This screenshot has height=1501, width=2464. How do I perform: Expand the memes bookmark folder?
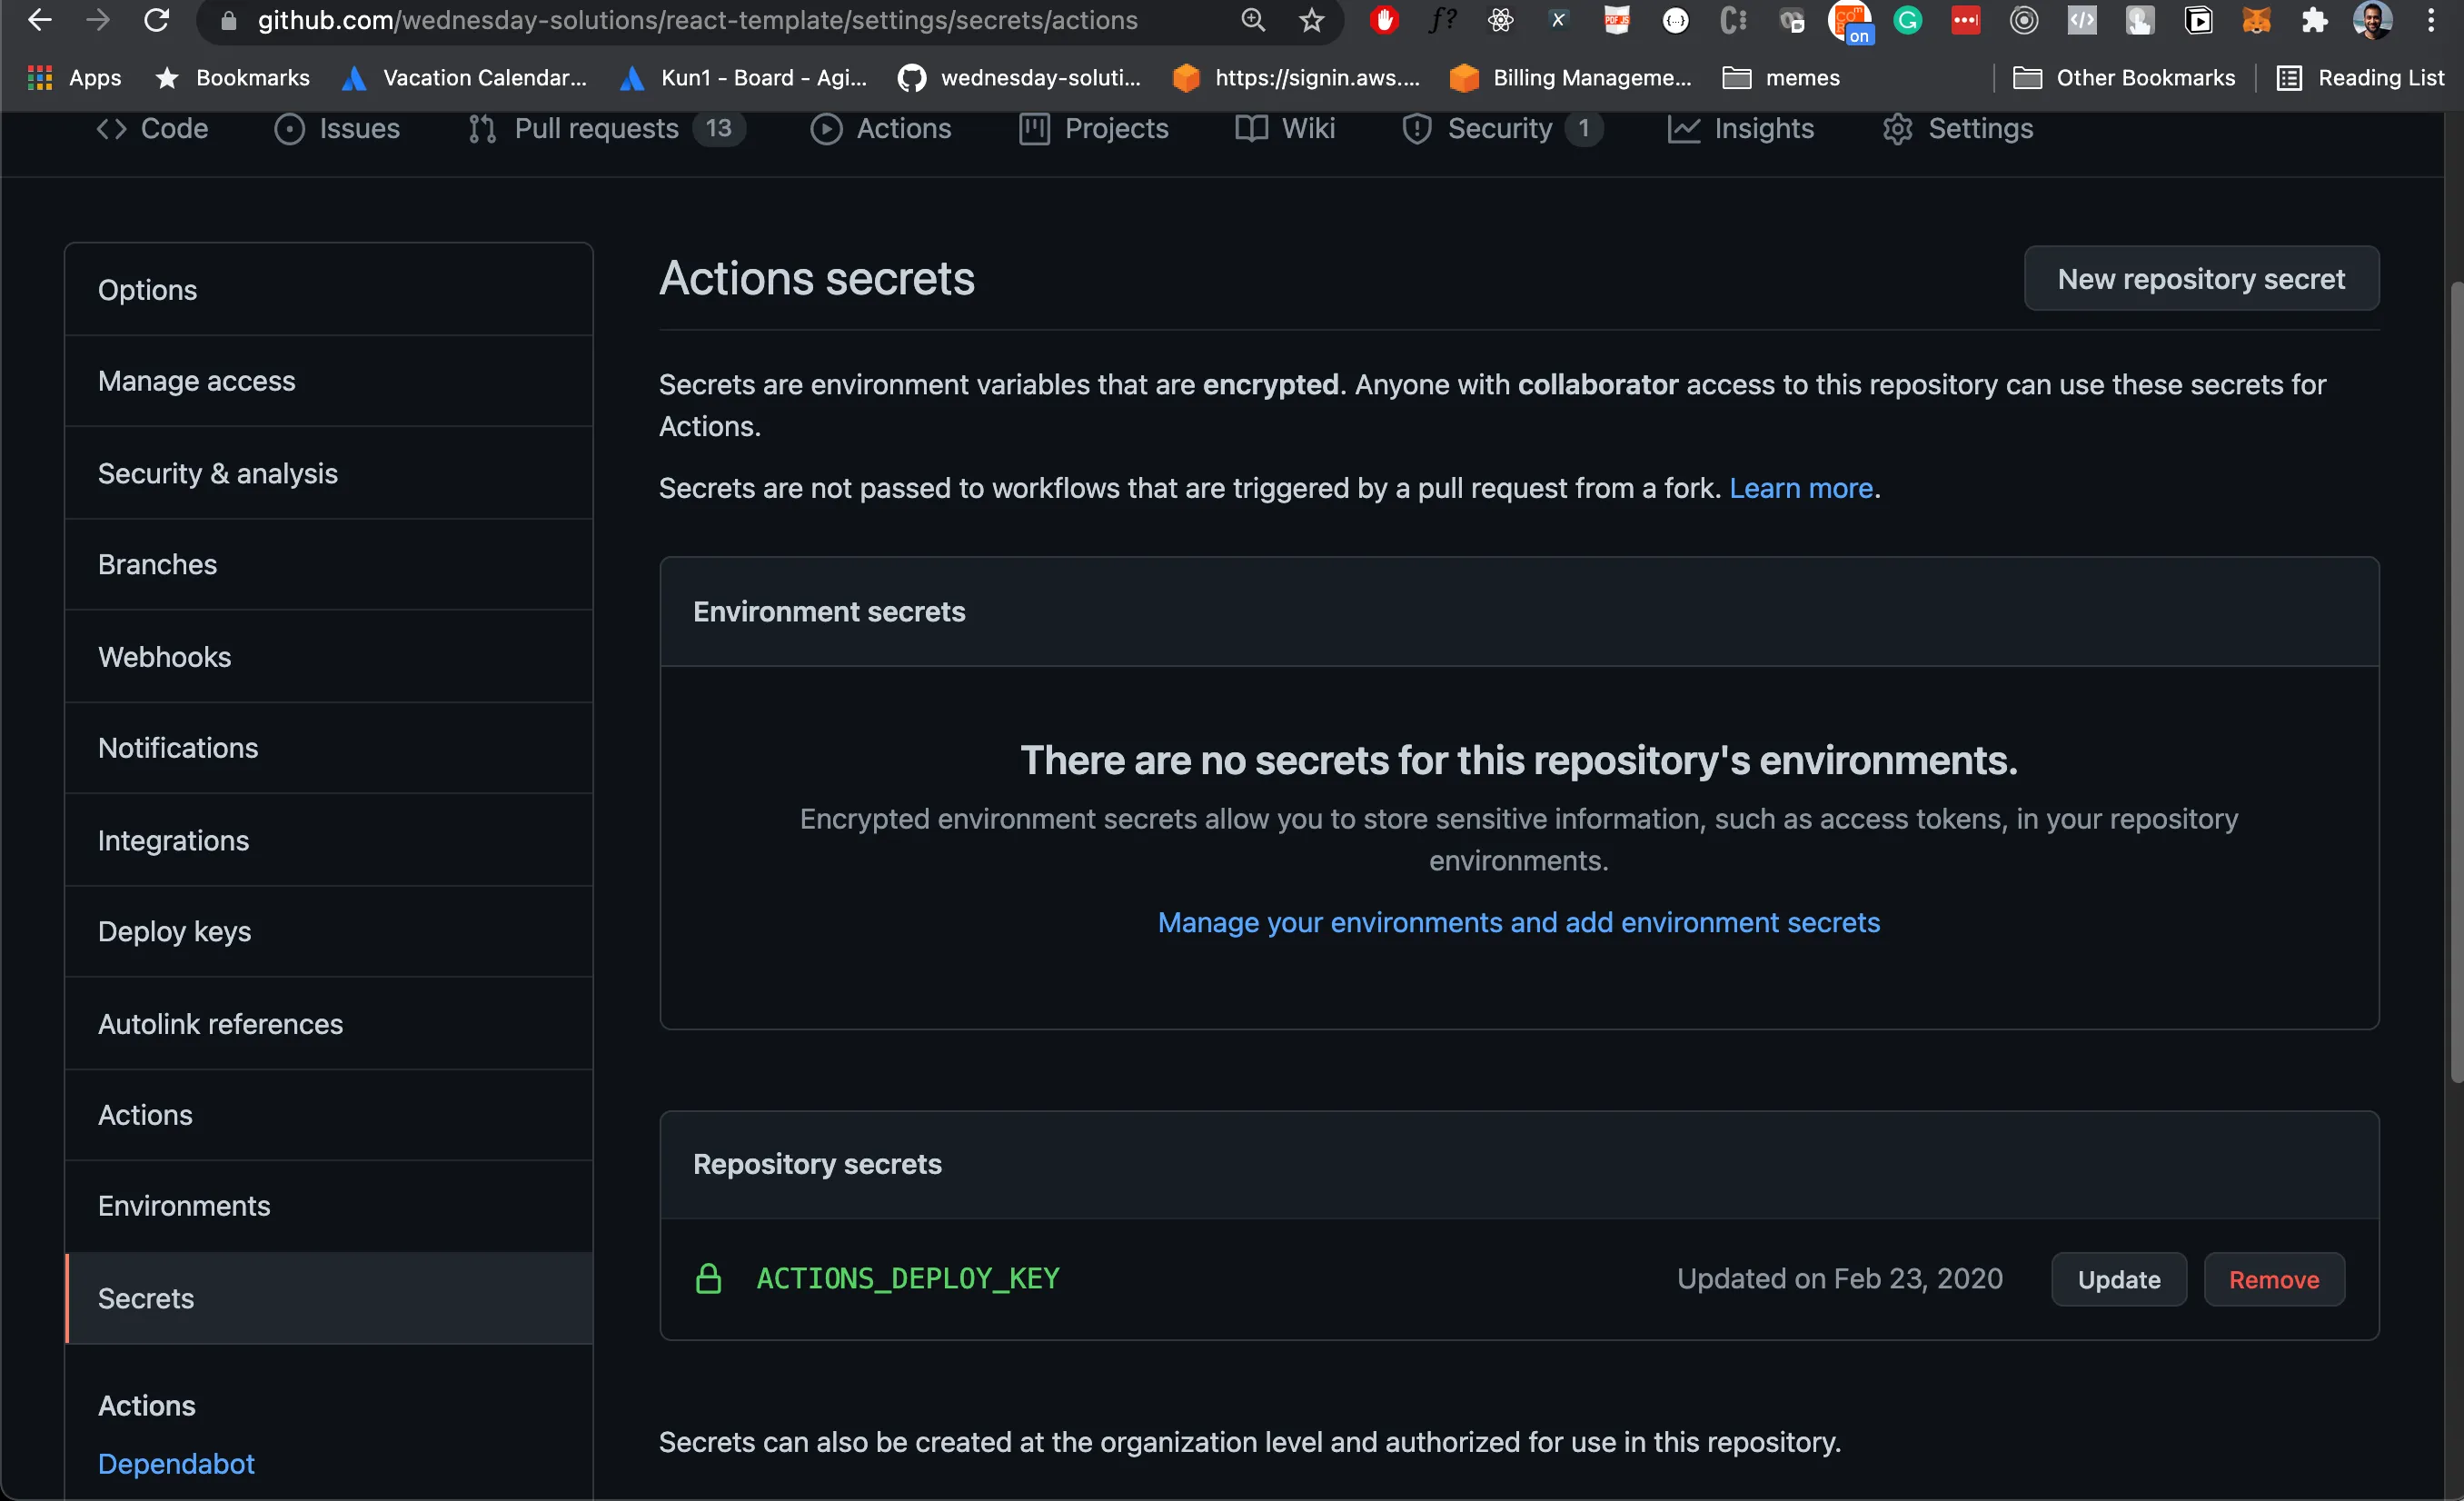pos(1781,78)
